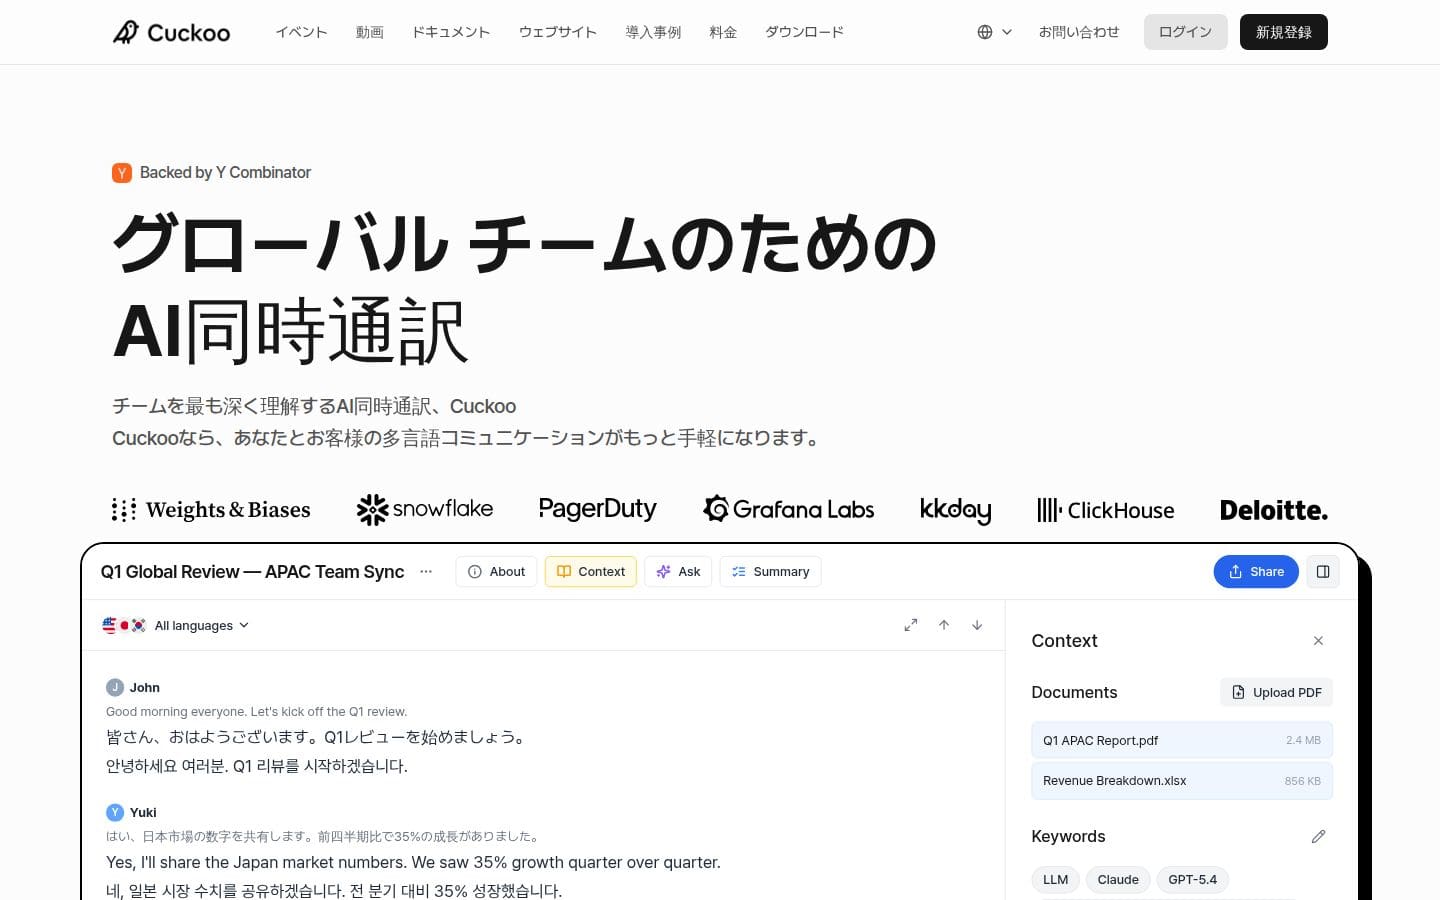Open the イベント menu item
1440x900 pixels.
pyautogui.click(x=302, y=32)
